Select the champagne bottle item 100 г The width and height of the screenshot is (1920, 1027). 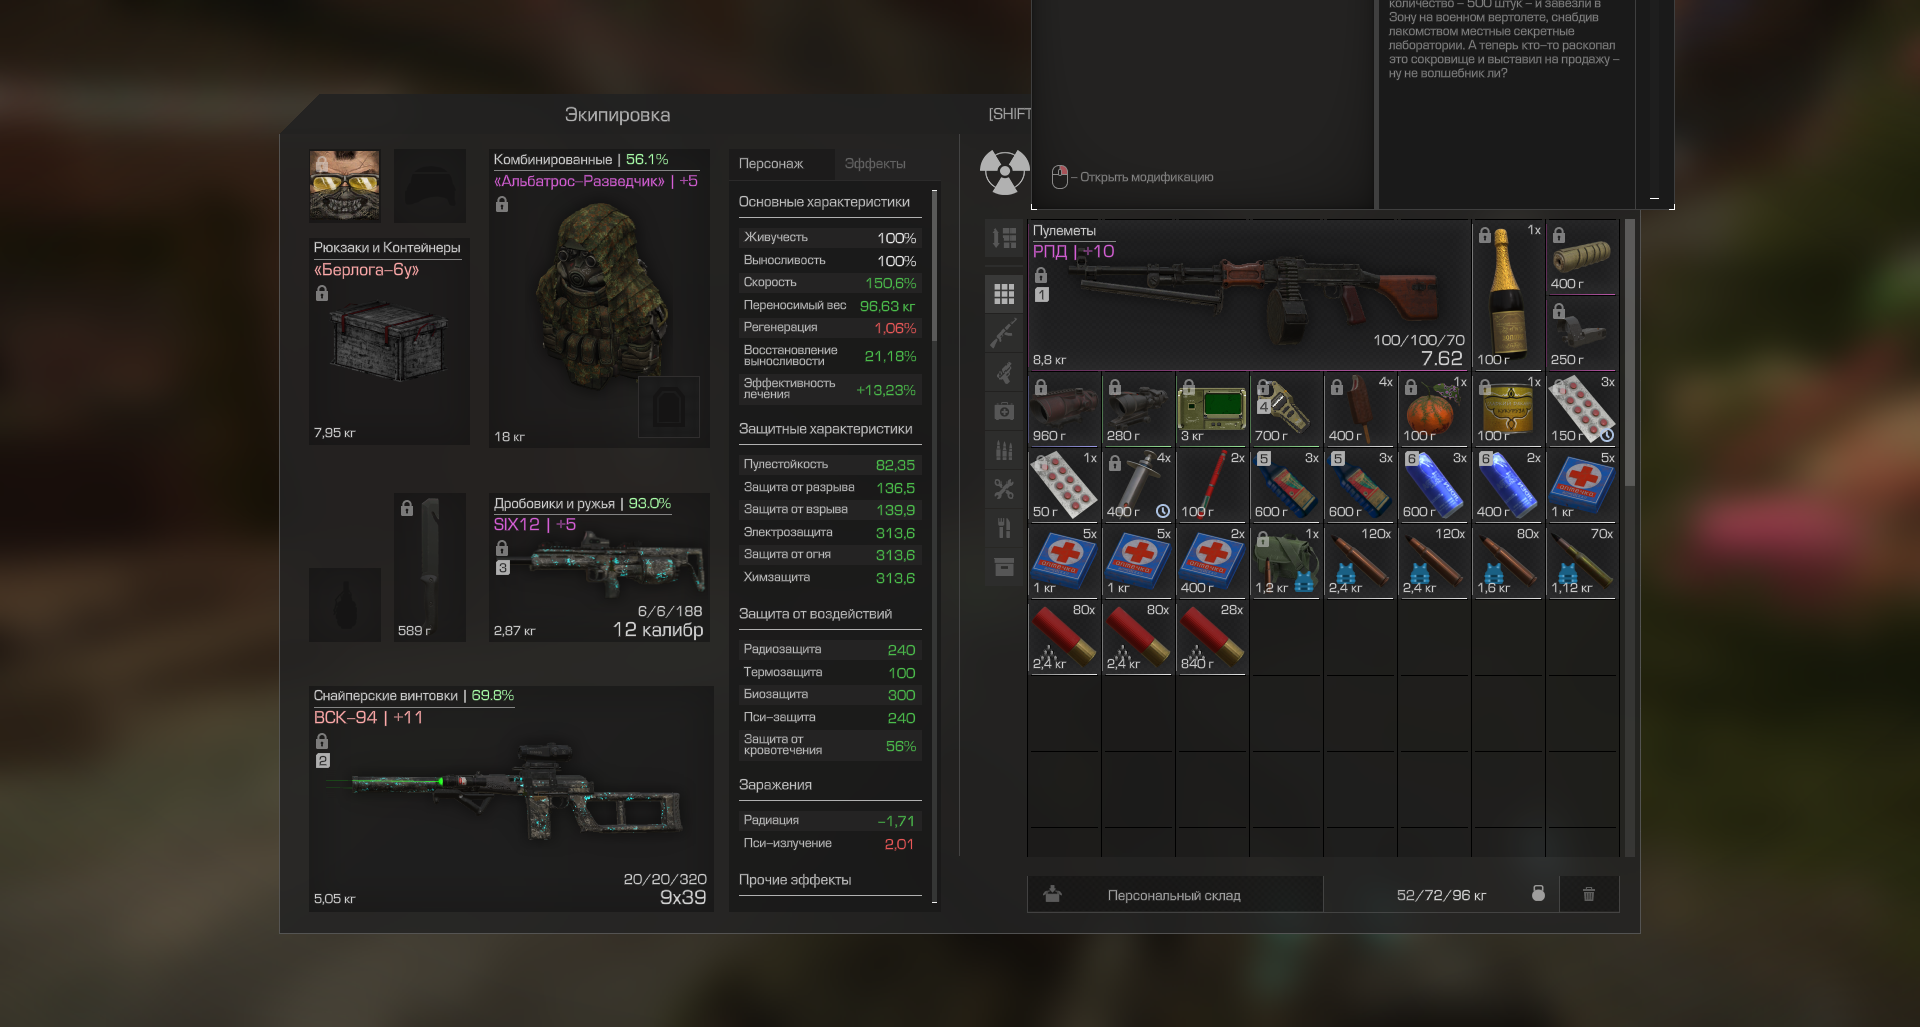click(x=1508, y=295)
